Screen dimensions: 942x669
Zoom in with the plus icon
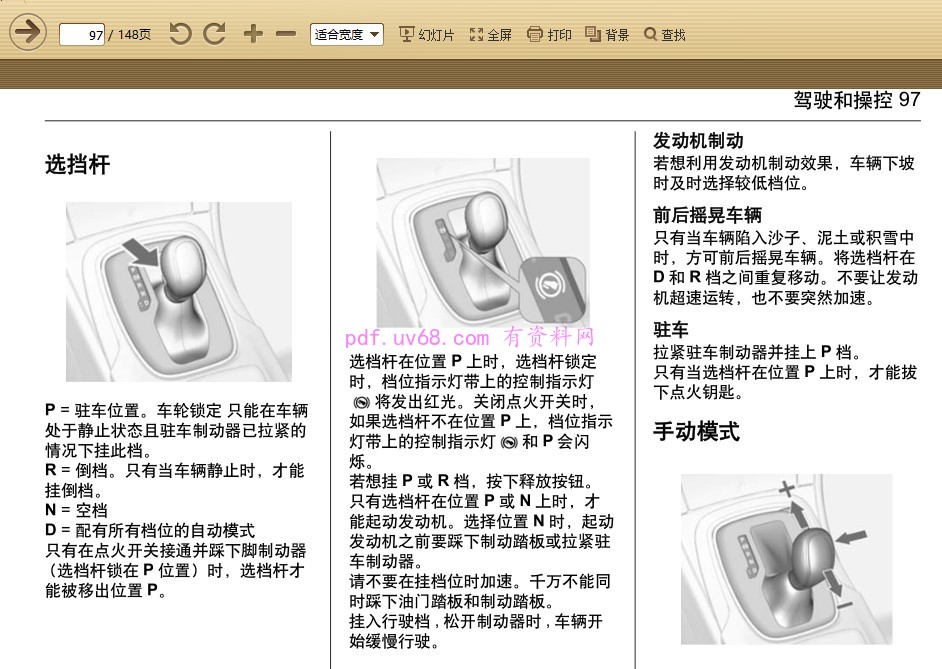(253, 34)
